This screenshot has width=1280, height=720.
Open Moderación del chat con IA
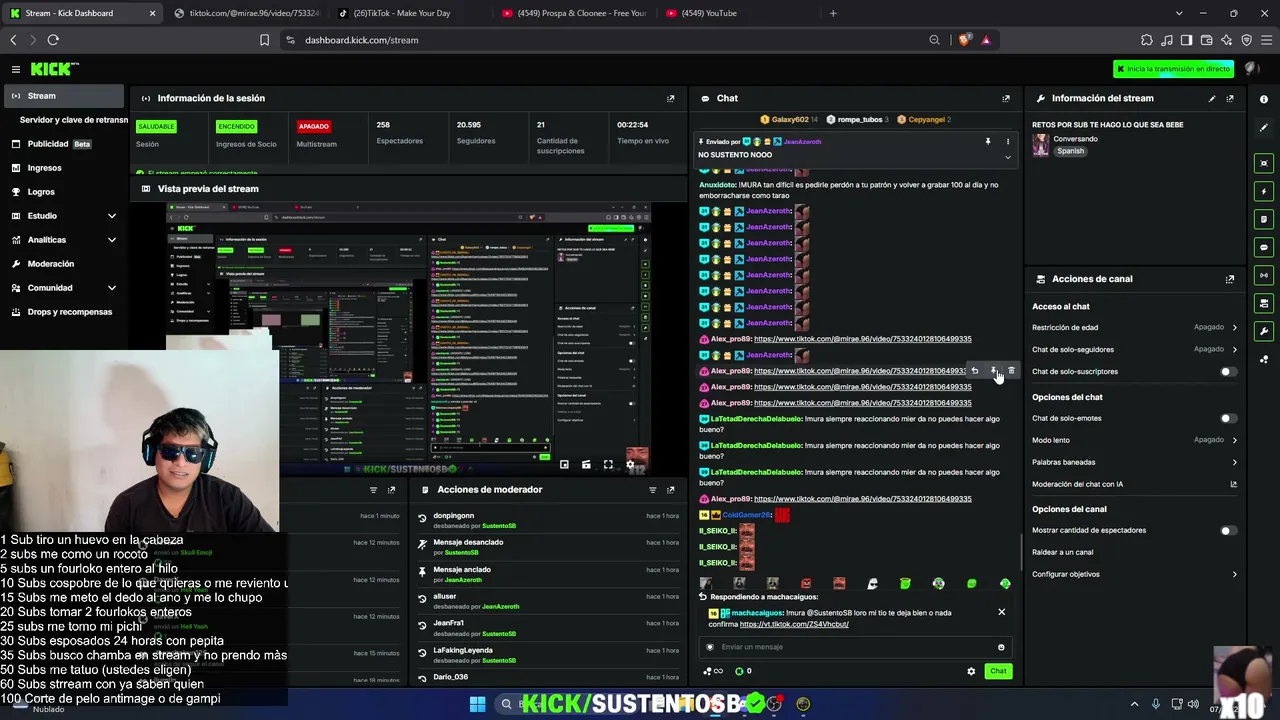point(1135,484)
